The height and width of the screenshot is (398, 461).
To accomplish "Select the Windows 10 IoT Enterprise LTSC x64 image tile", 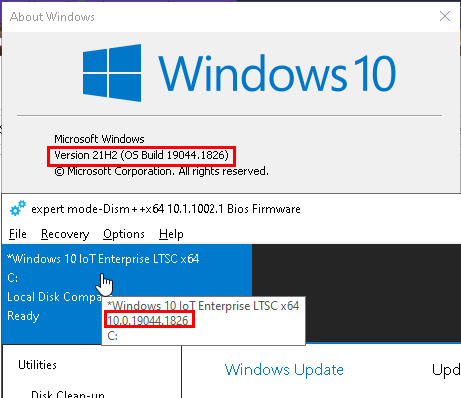I will coord(127,294).
